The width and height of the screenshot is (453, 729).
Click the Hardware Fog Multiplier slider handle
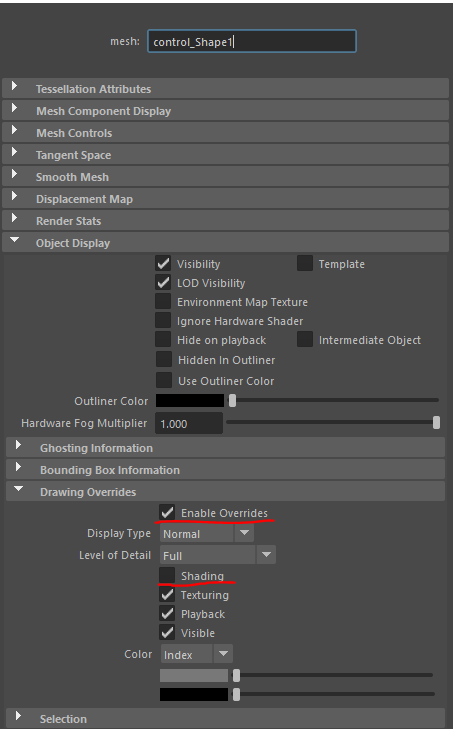436,422
